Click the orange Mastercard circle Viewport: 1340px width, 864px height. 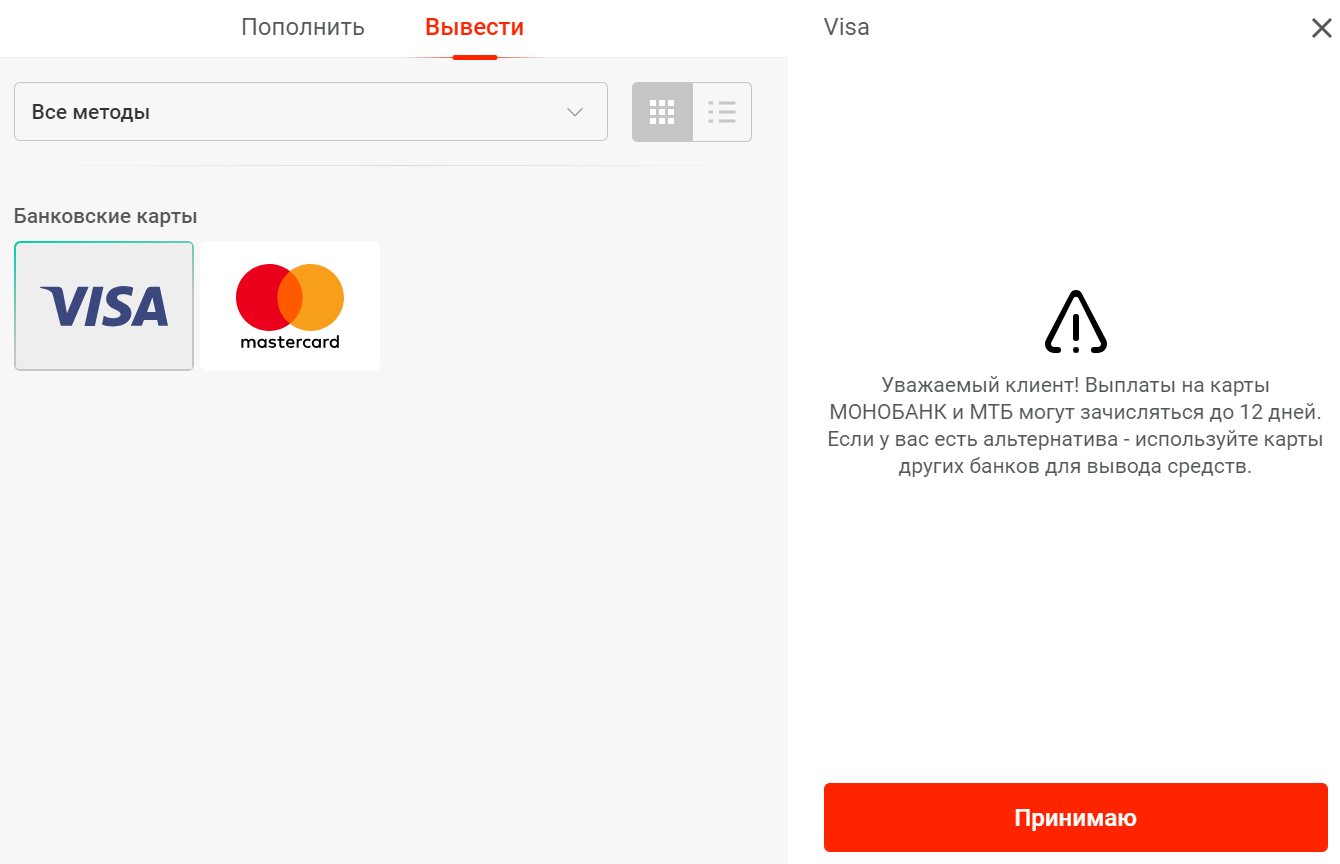pos(316,298)
